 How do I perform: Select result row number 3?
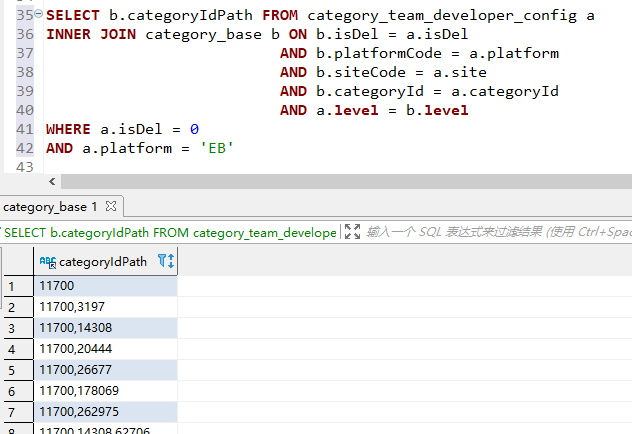[18, 328]
